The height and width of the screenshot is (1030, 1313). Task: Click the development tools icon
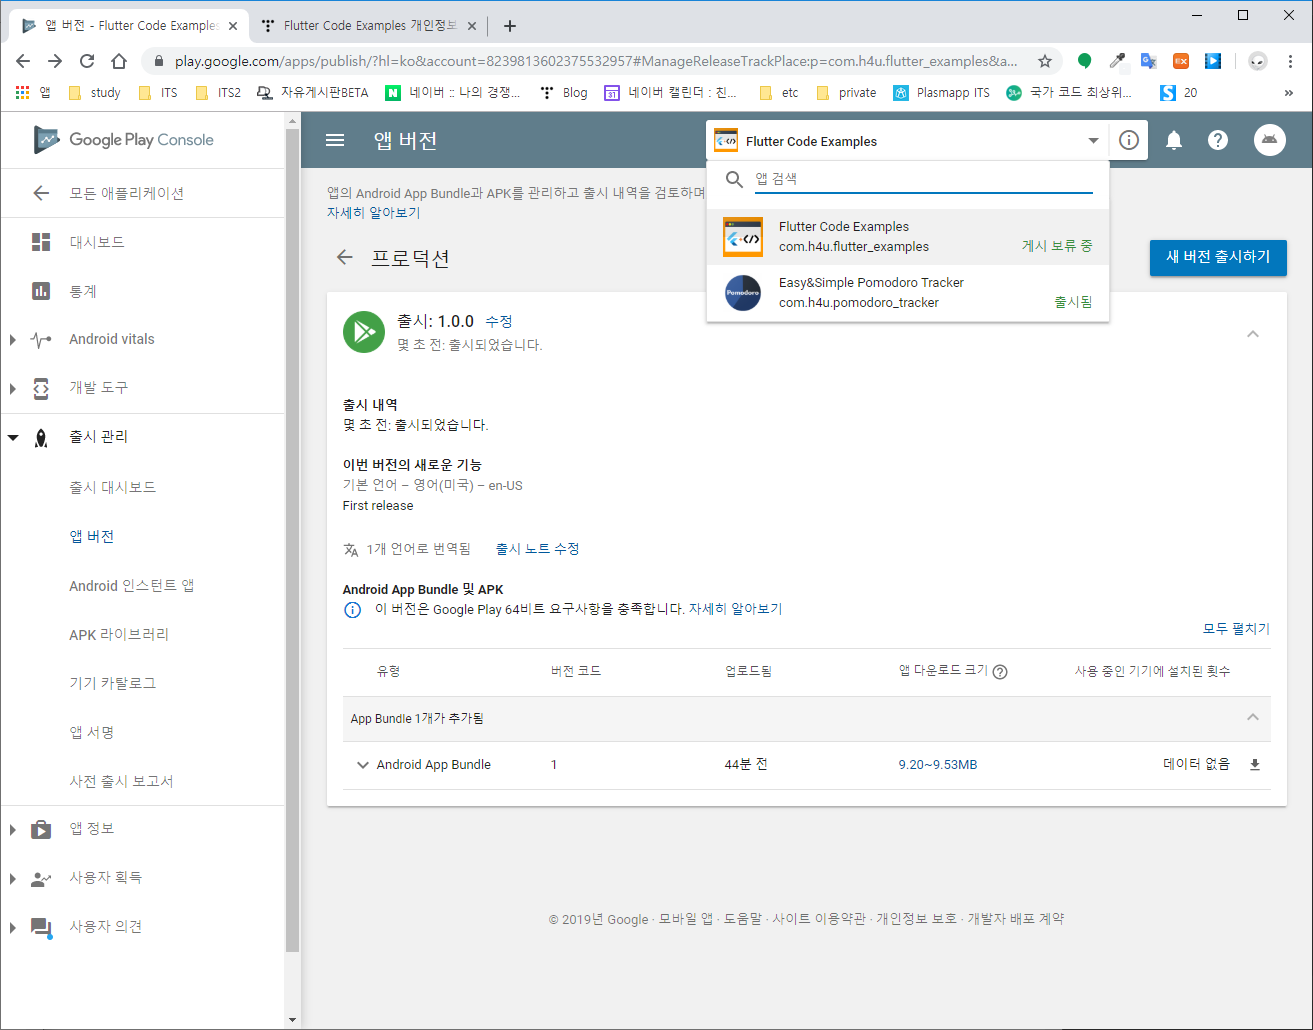(41, 388)
